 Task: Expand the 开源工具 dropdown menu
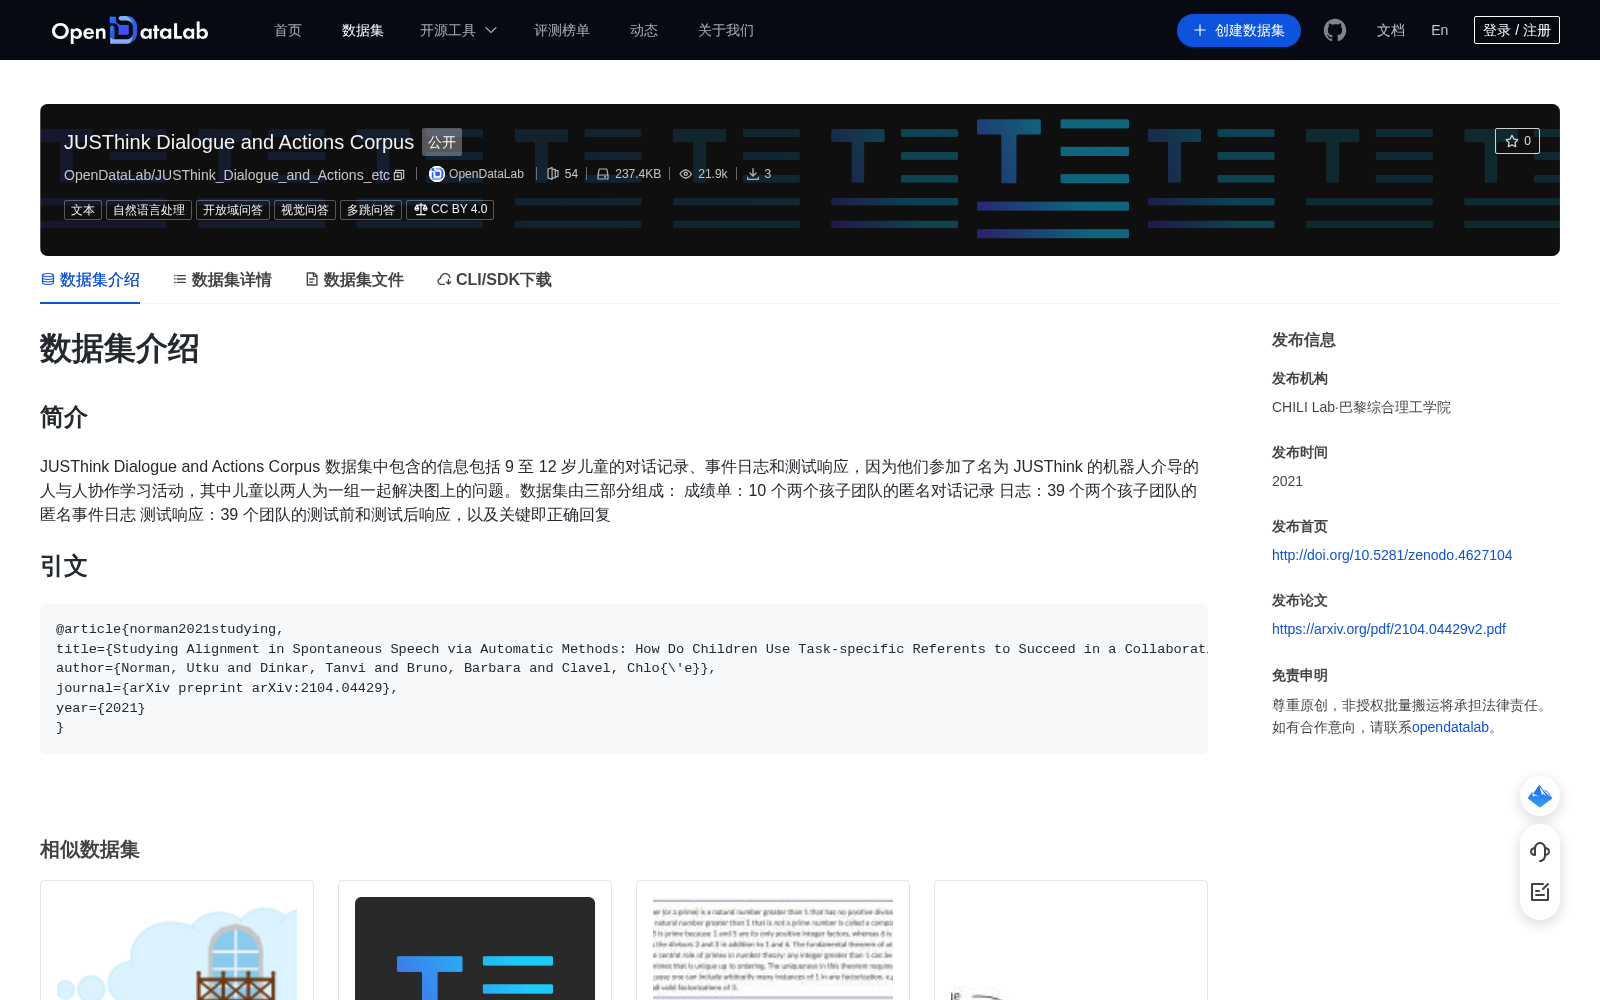coord(458,30)
